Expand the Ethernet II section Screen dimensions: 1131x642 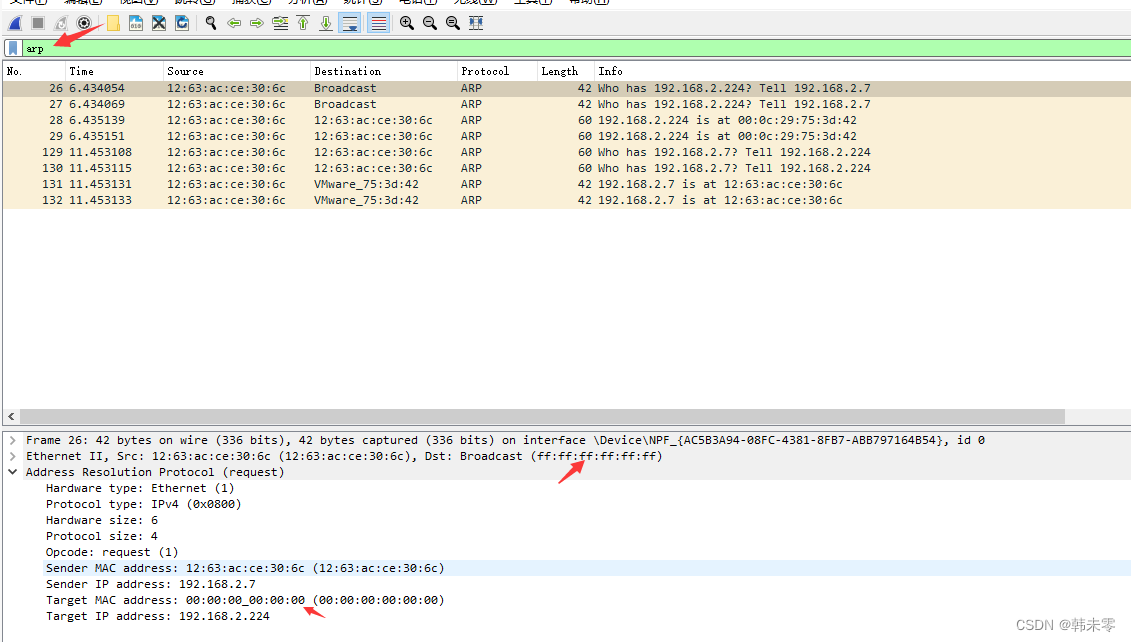[10, 456]
